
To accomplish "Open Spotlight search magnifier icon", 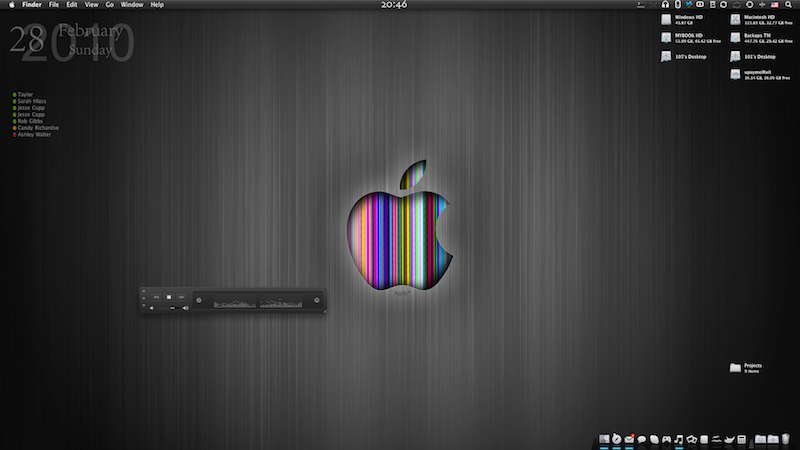I will click(x=788, y=5).
